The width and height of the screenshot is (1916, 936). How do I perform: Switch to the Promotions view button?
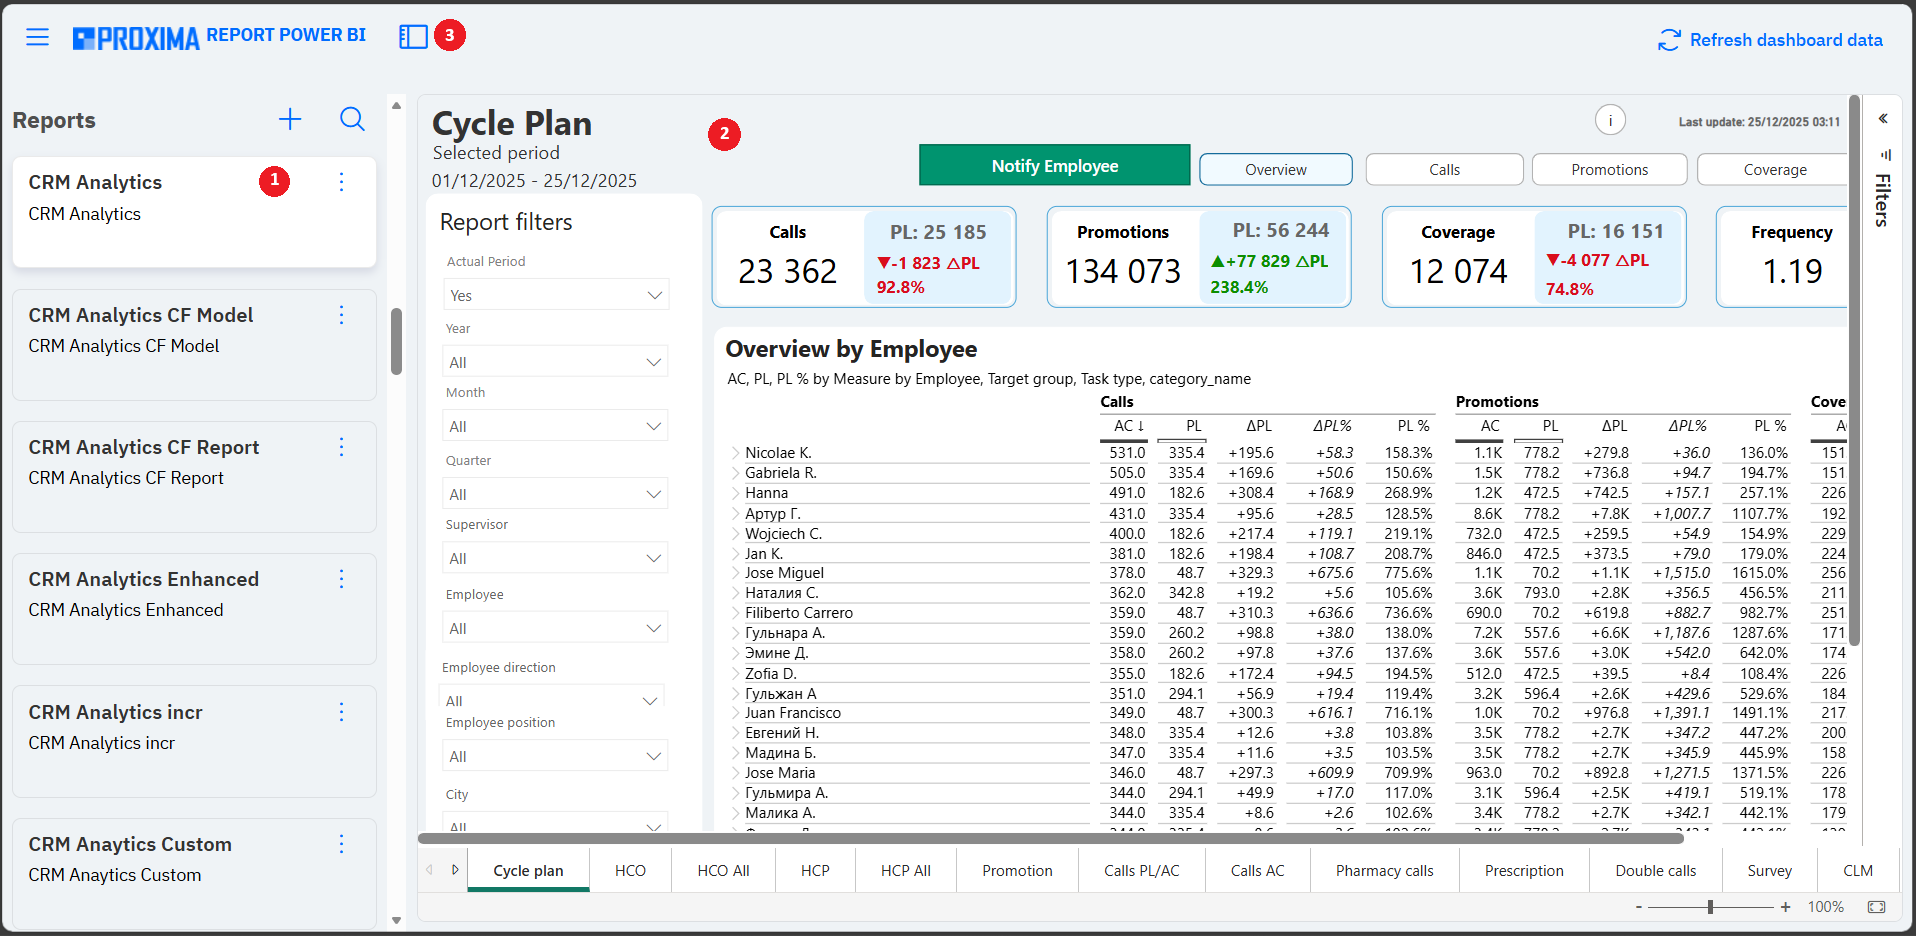tap(1609, 170)
